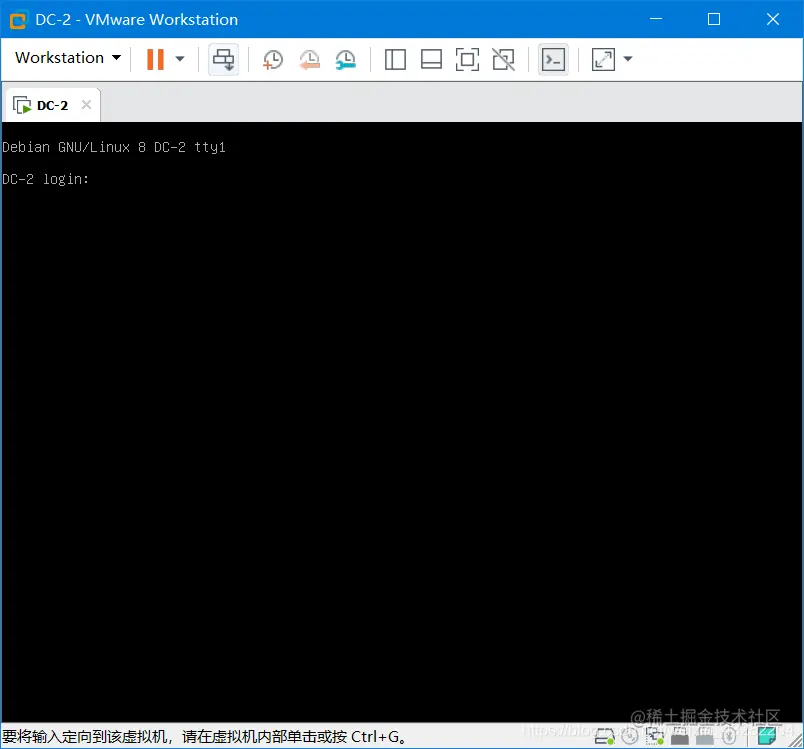
Task: Click the stretch guest display icon
Action: click(603, 59)
